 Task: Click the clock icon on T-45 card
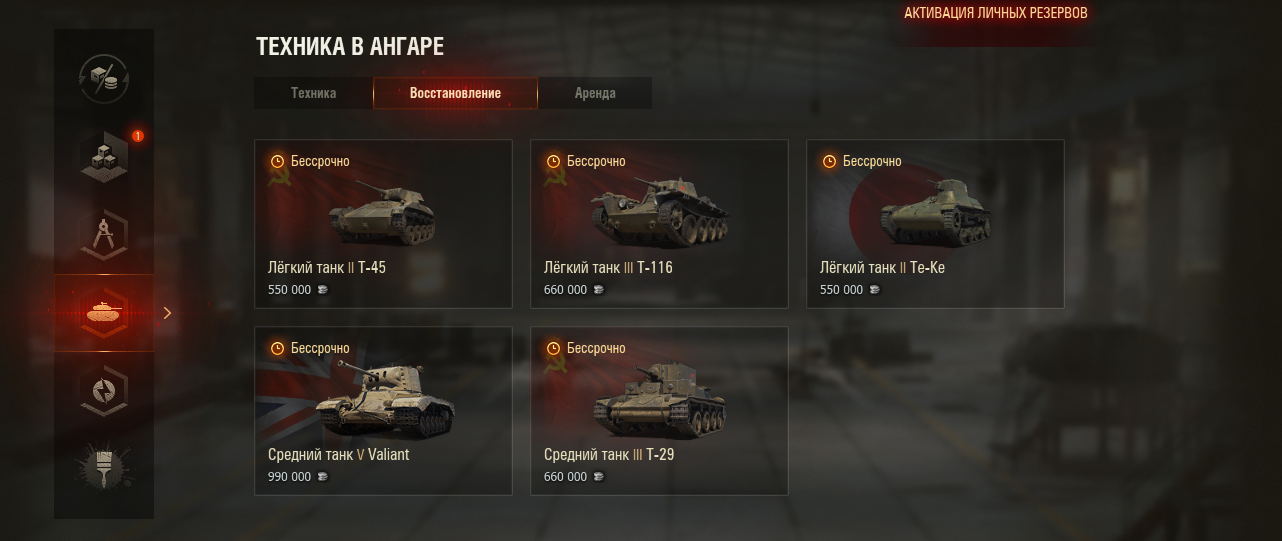tap(277, 161)
